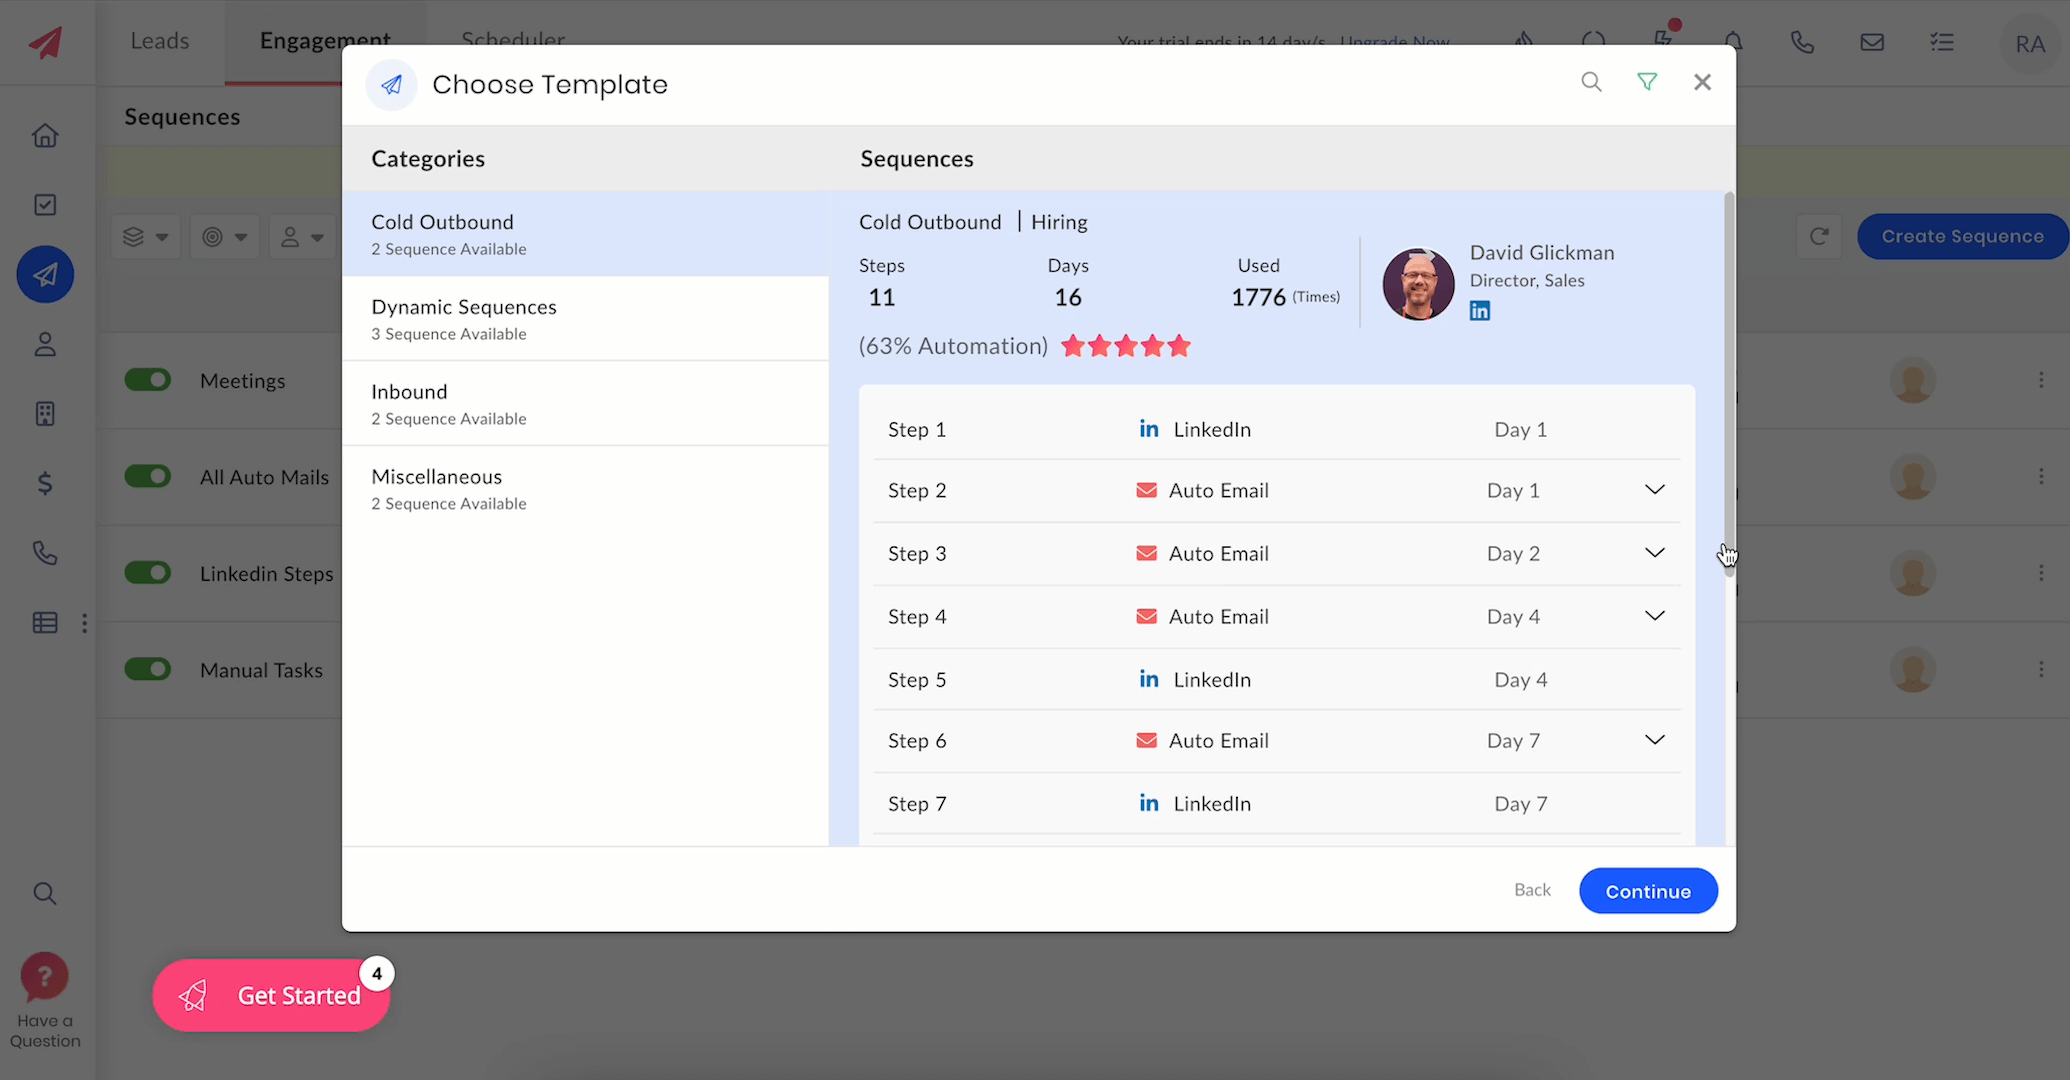Toggle off the Meetings sequence switch
Viewport: 2070px width, 1080px height.
148,380
